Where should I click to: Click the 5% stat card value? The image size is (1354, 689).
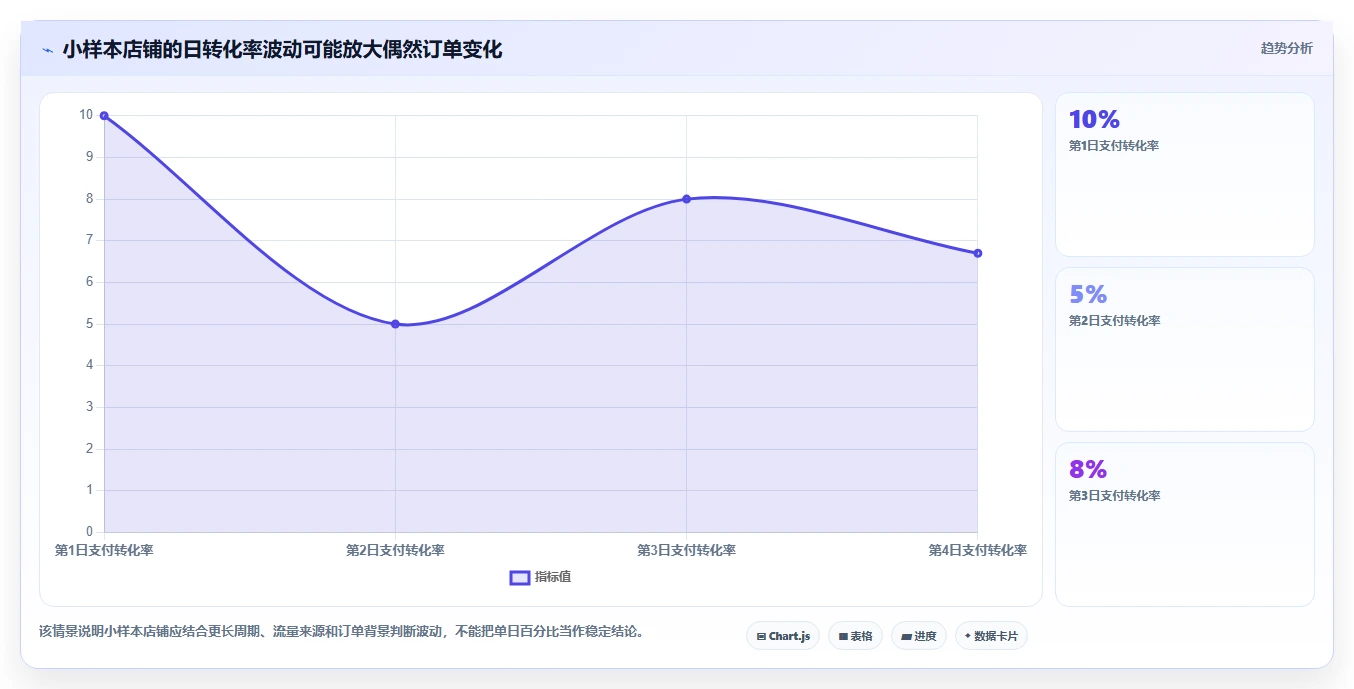[x=1088, y=295]
